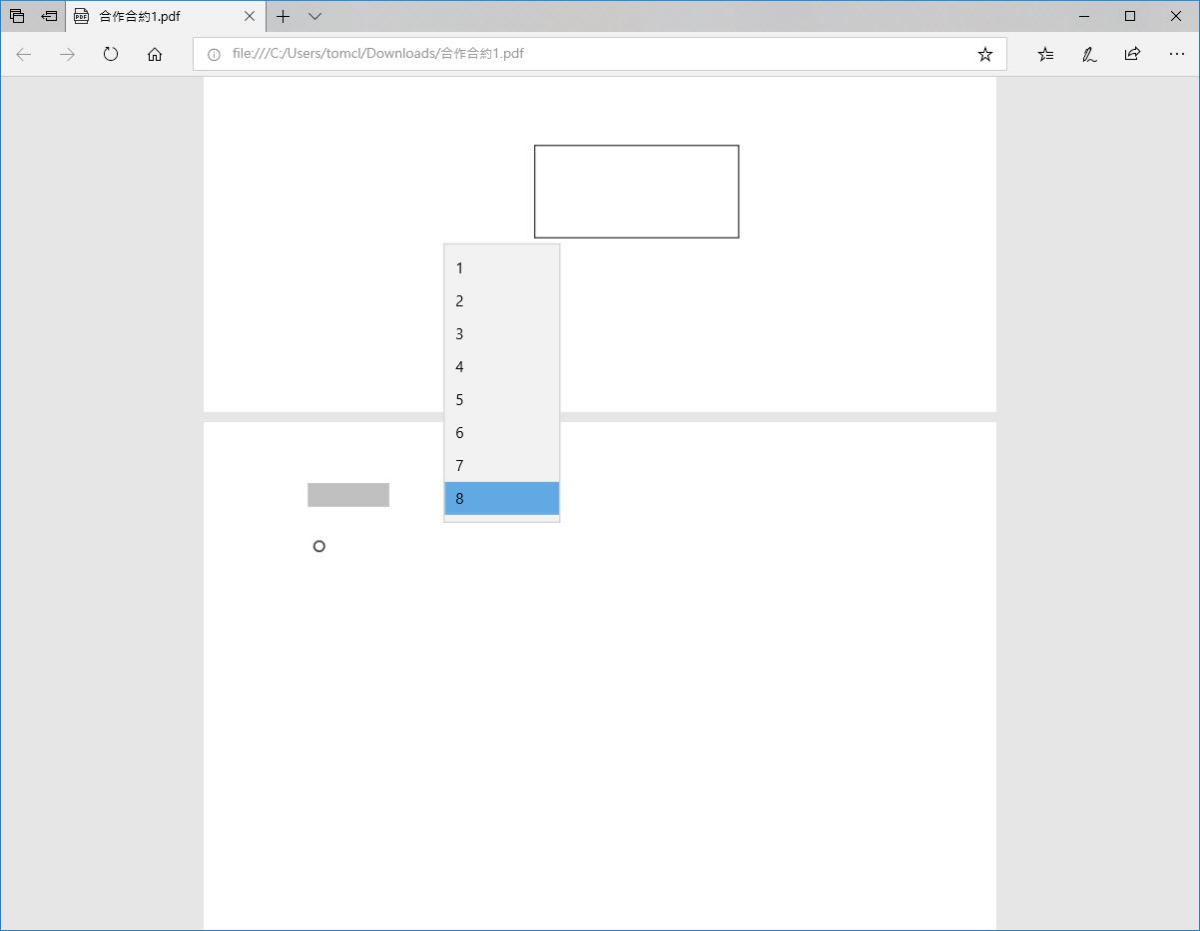Select the radio button on page two

[319, 546]
